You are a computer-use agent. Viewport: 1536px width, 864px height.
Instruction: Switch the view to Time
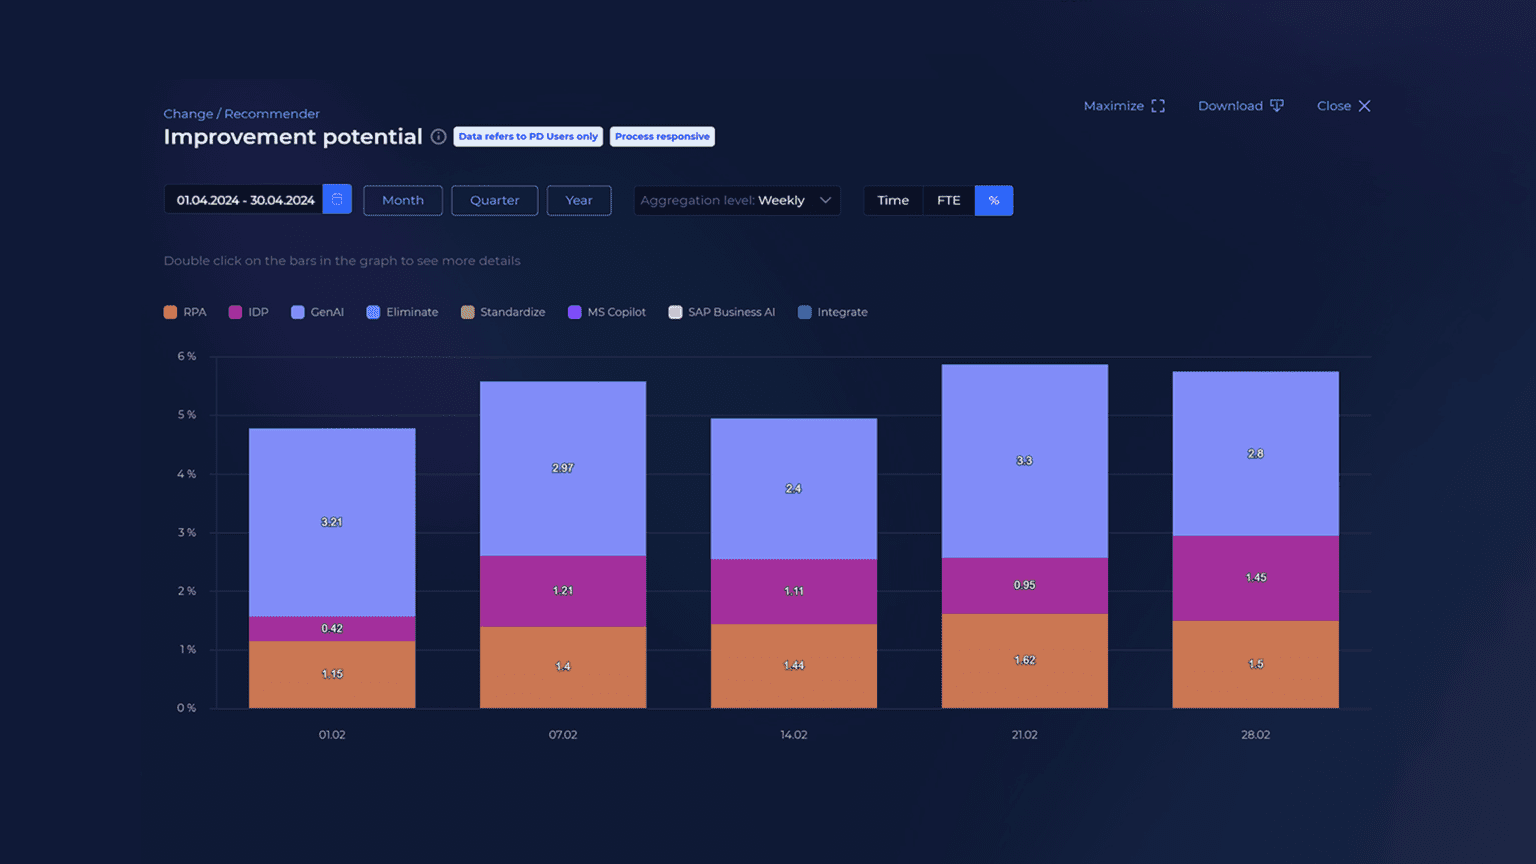(892, 200)
